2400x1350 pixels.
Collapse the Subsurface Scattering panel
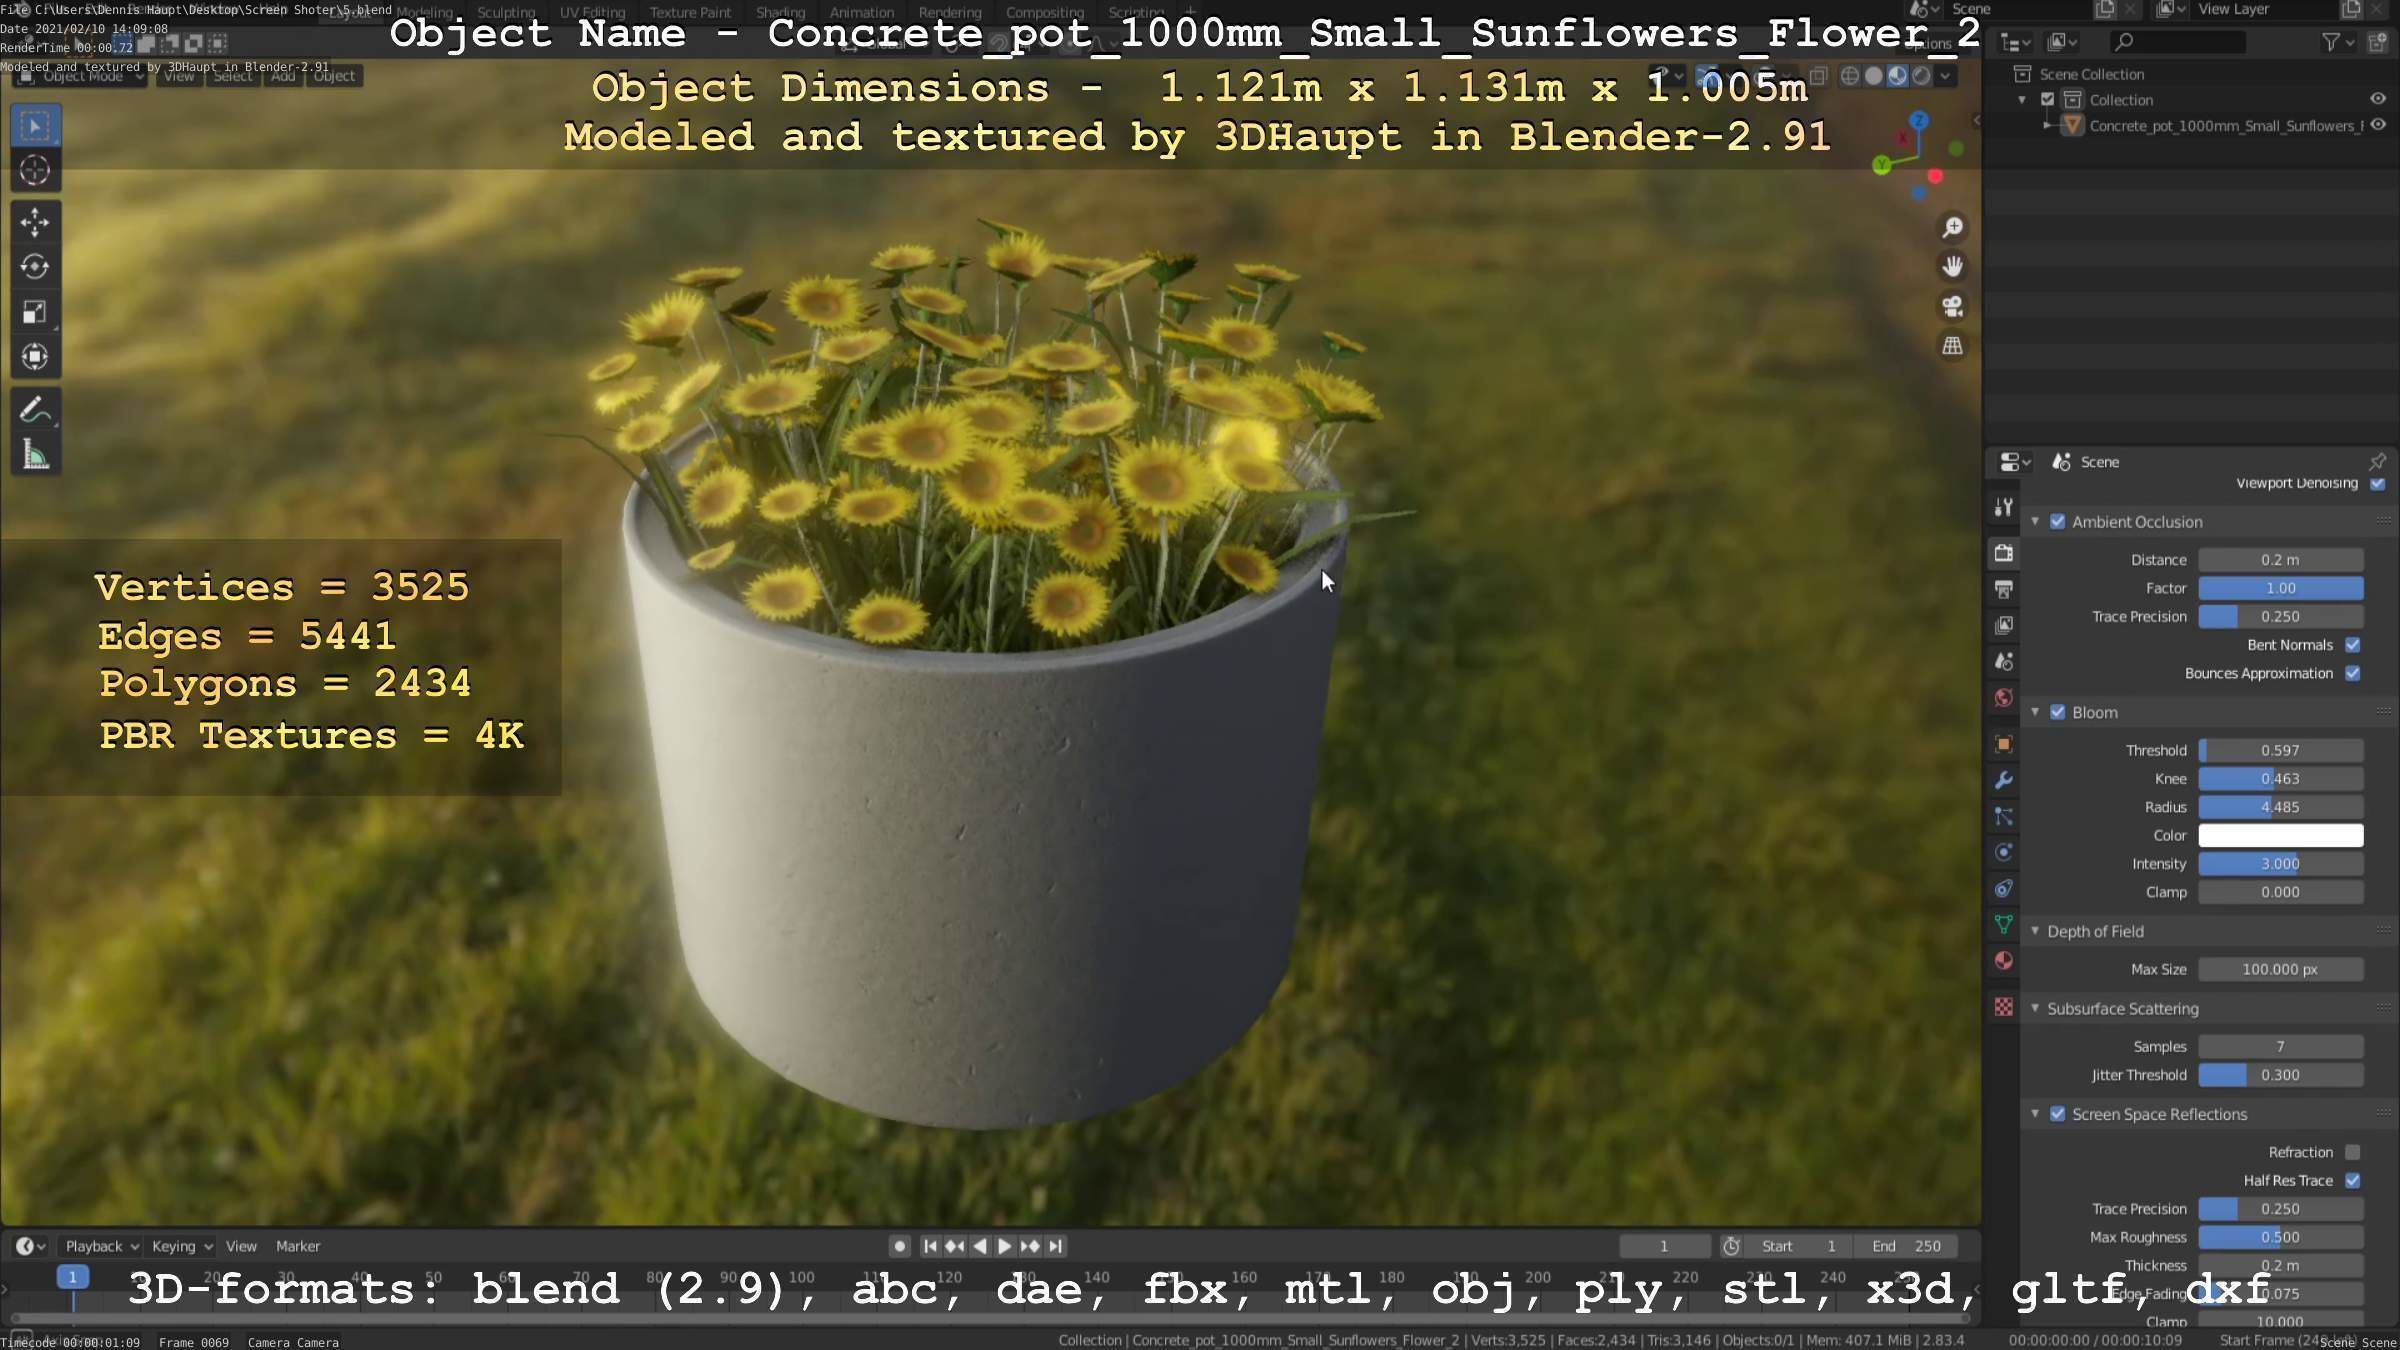2035,1008
